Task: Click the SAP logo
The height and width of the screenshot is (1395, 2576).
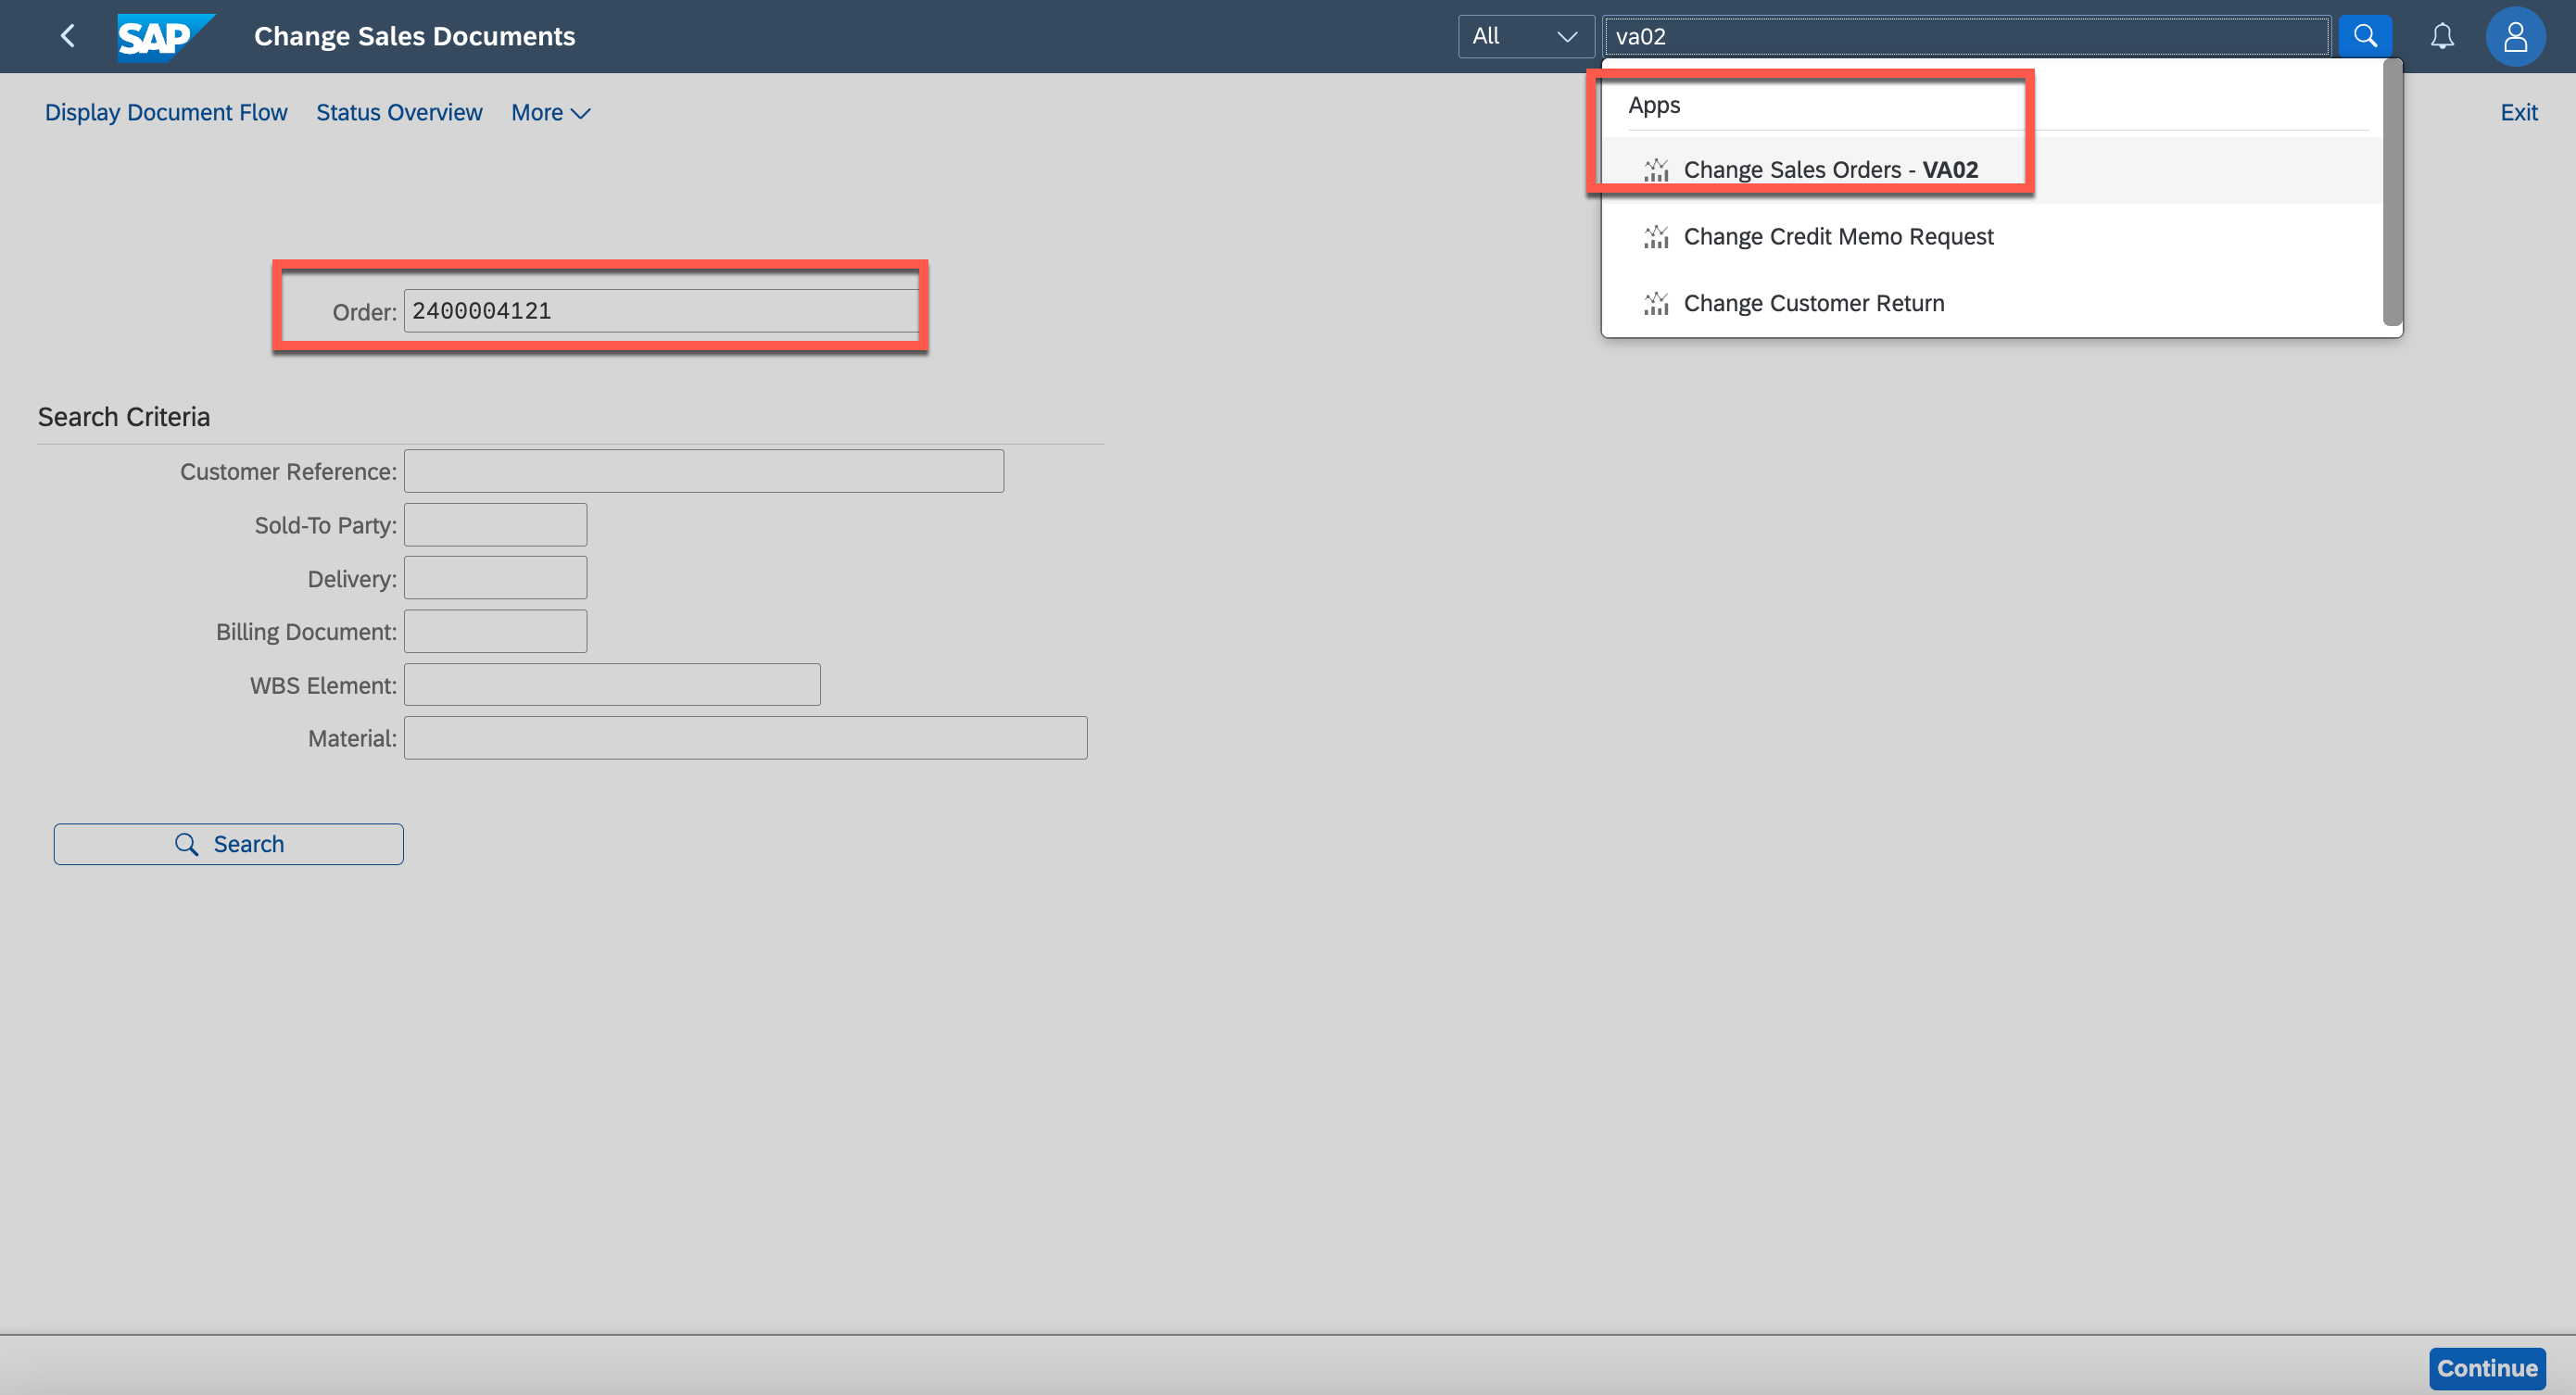Action: 164,37
